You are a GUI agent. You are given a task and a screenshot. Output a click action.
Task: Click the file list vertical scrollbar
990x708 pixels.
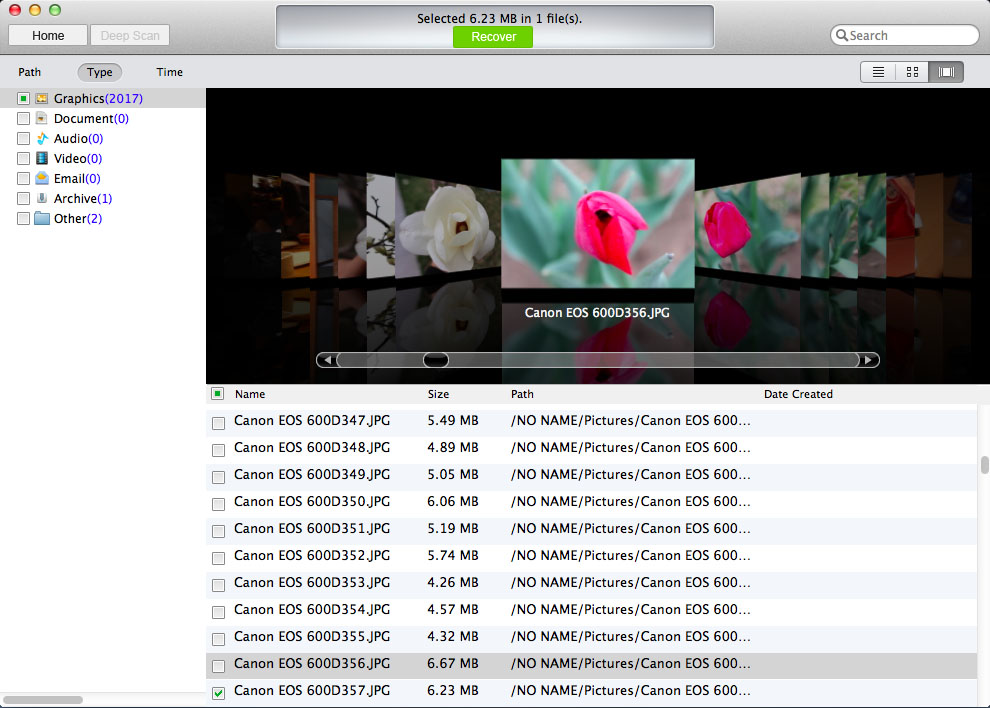[984, 465]
